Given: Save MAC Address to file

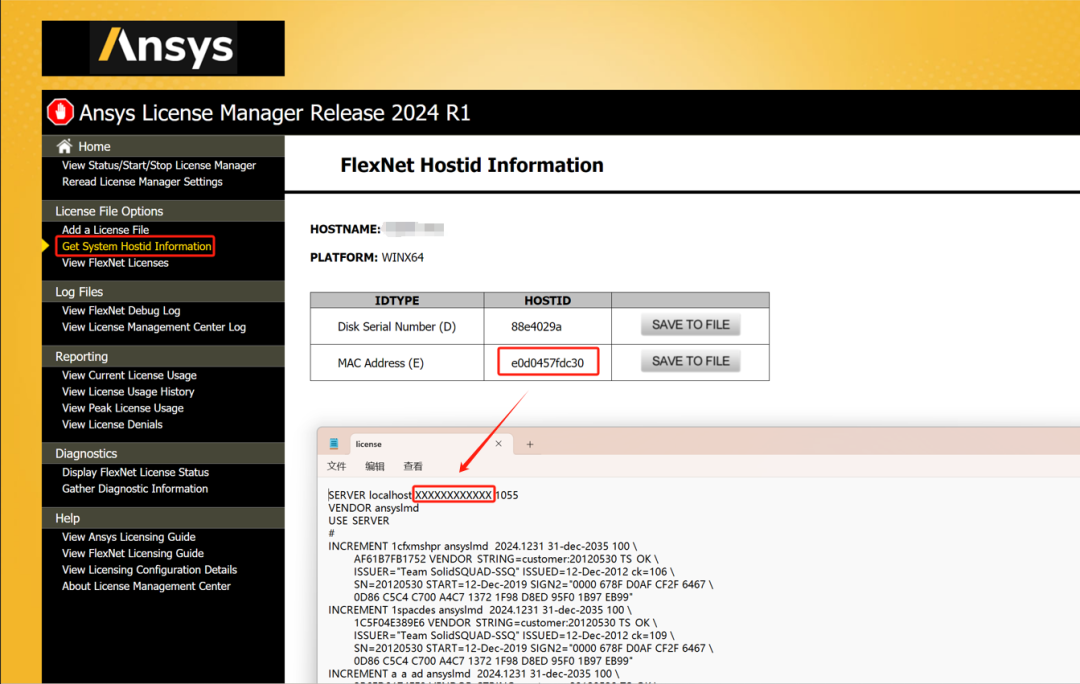Looking at the screenshot, I should point(690,361).
